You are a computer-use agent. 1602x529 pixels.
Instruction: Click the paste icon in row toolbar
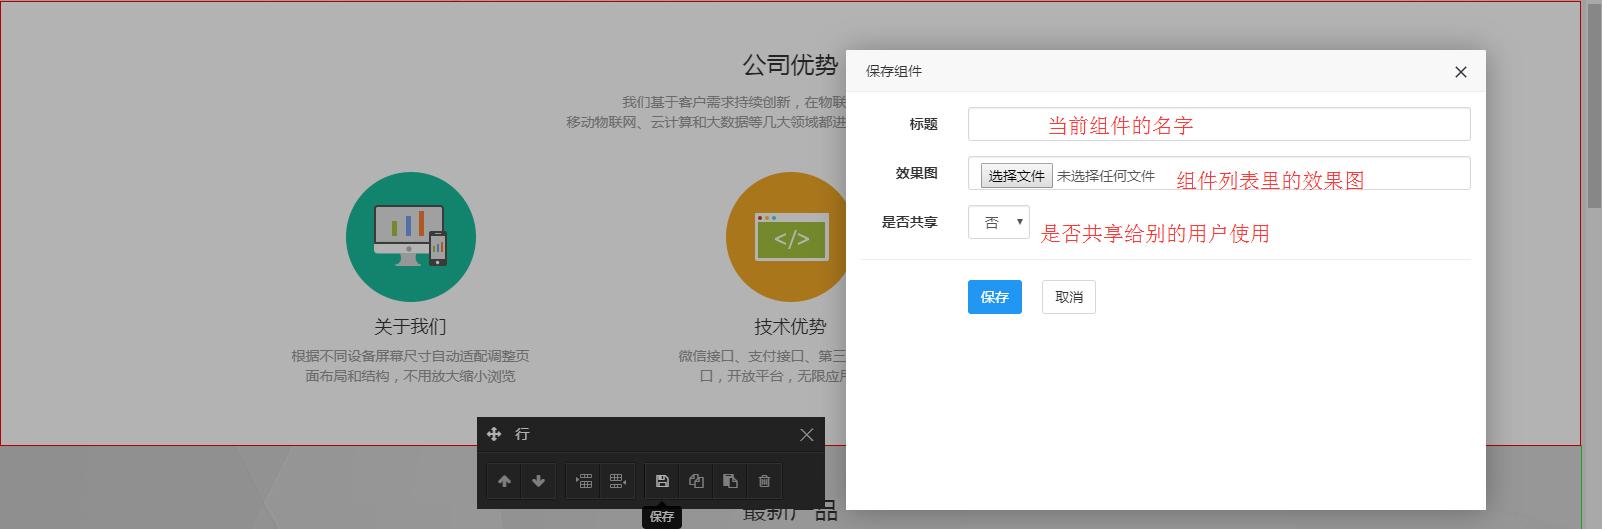click(x=730, y=481)
